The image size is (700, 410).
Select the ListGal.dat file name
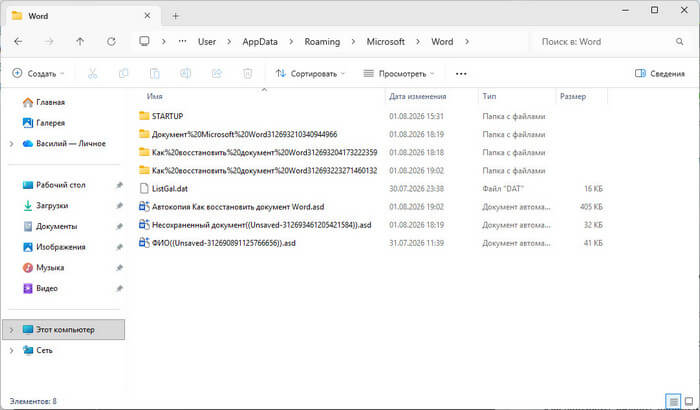coord(170,188)
